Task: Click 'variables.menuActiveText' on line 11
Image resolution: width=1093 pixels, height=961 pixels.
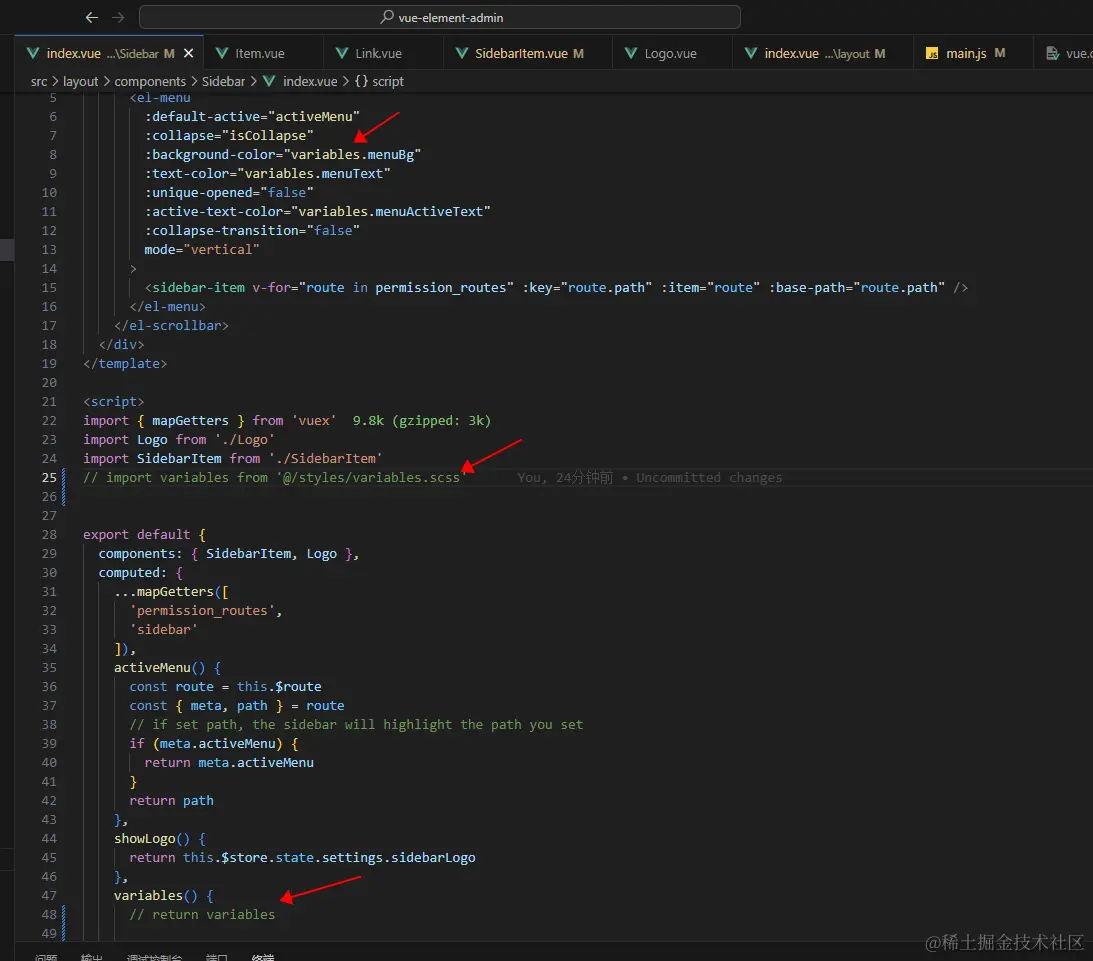Action: pyautogui.click(x=390, y=212)
